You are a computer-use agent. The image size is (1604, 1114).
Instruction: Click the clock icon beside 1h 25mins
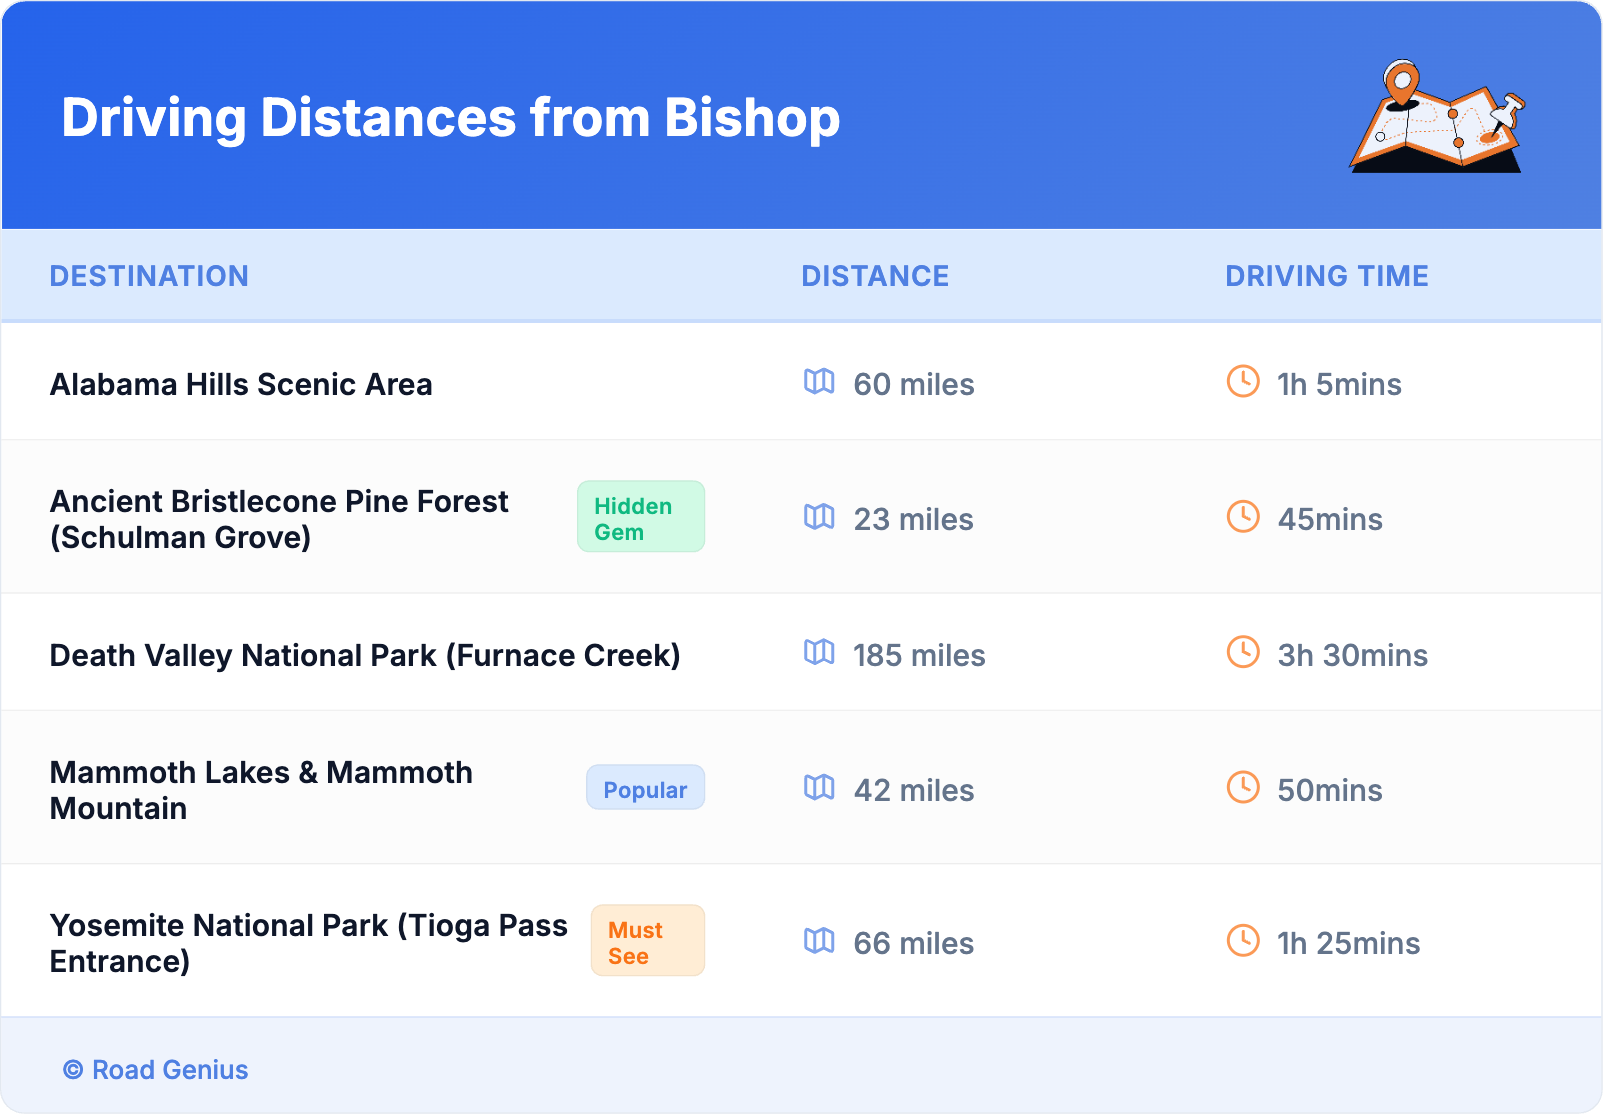(x=1243, y=941)
